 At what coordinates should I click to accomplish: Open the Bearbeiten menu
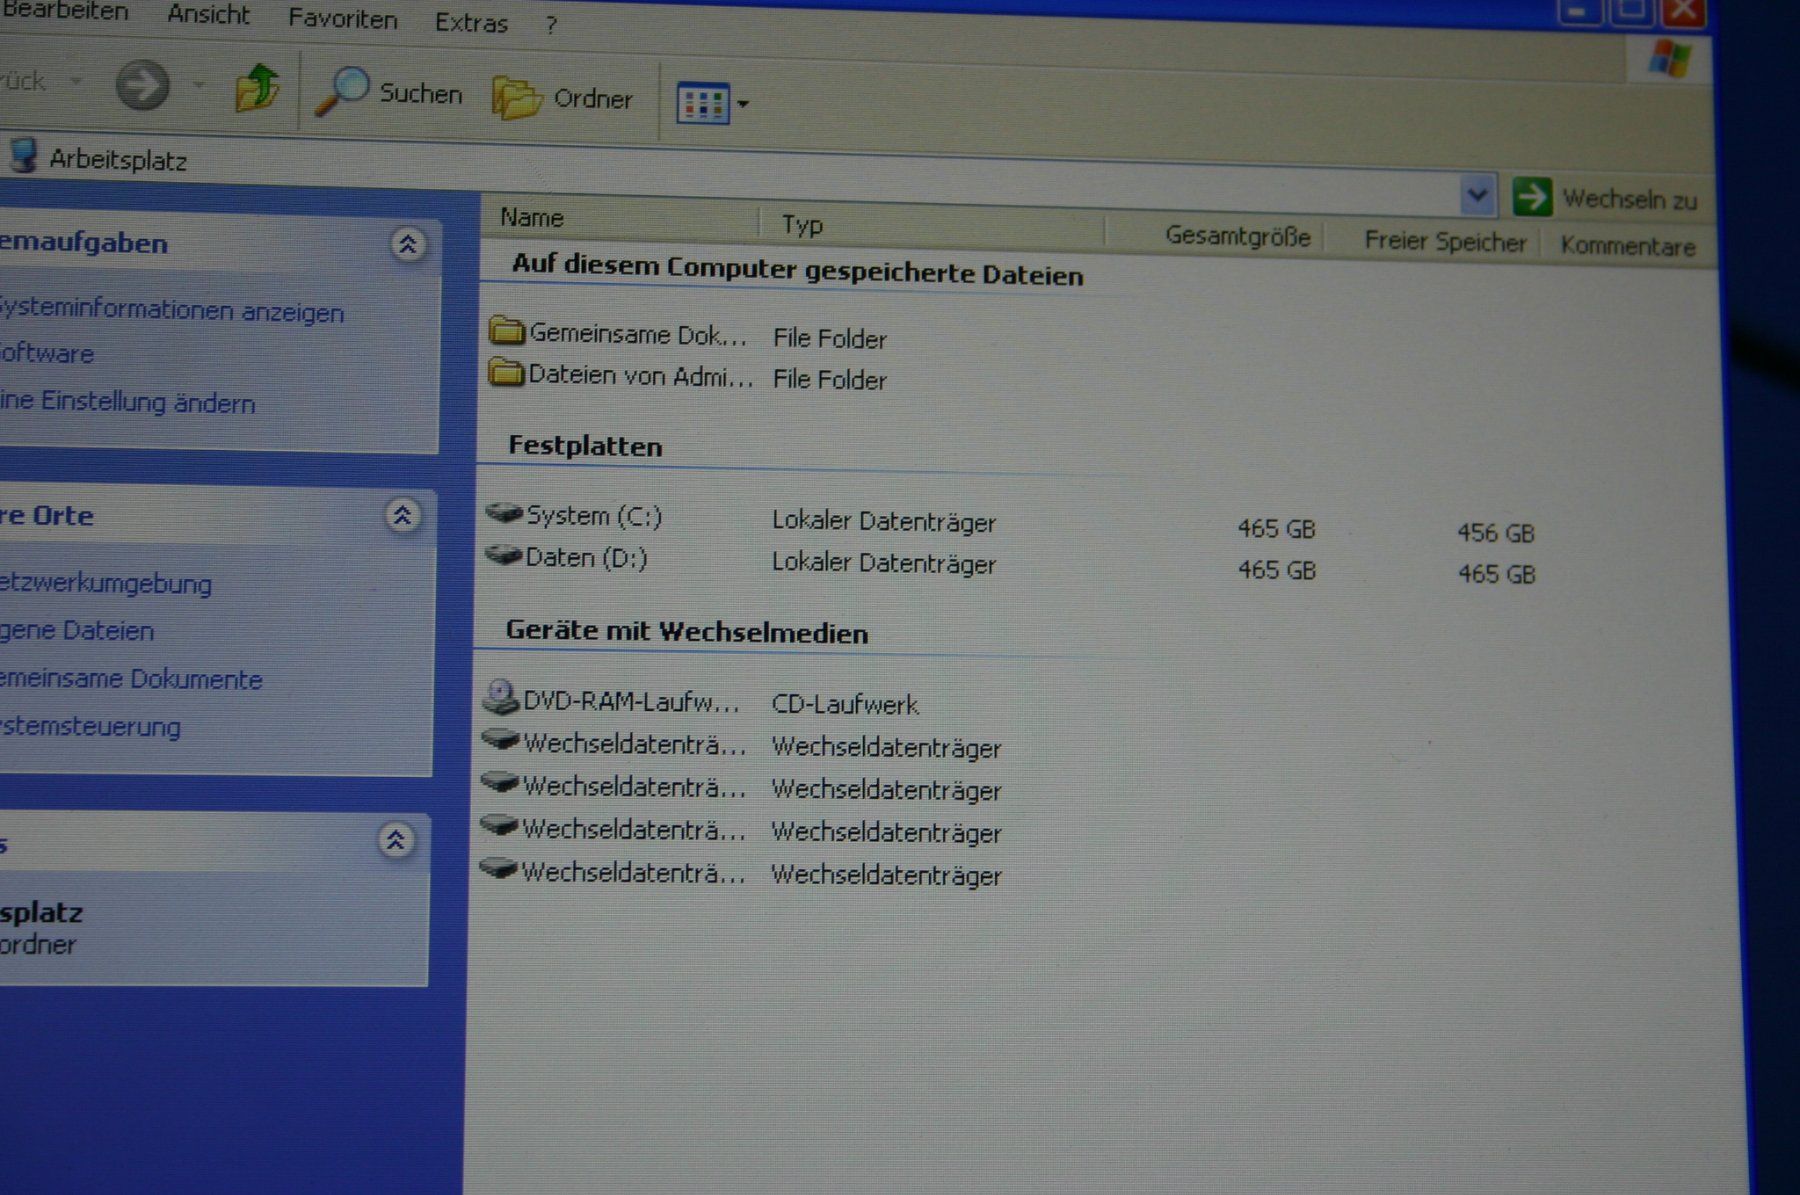pos(66,11)
